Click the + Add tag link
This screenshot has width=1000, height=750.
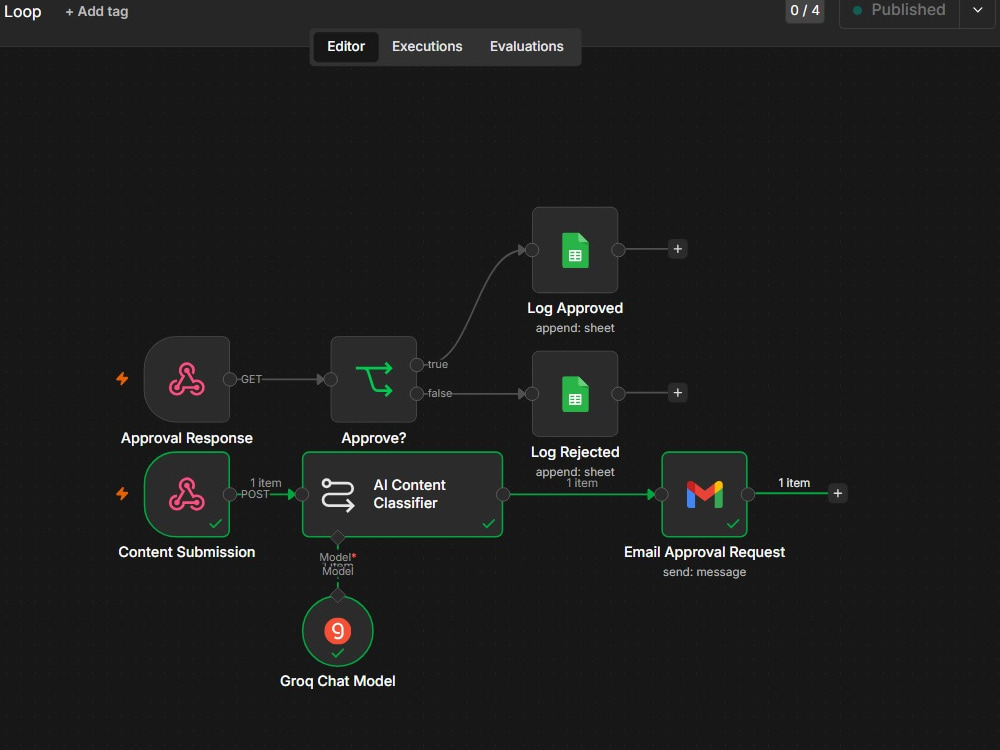click(x=97, y=11)
